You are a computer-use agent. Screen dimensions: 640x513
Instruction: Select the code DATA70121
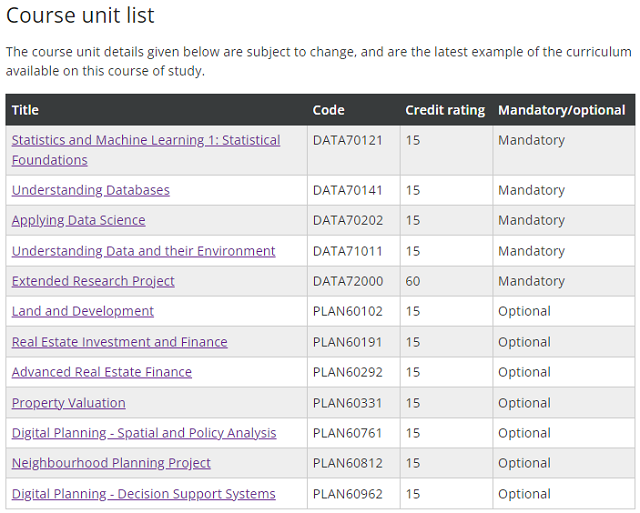[x=348, y=140]
